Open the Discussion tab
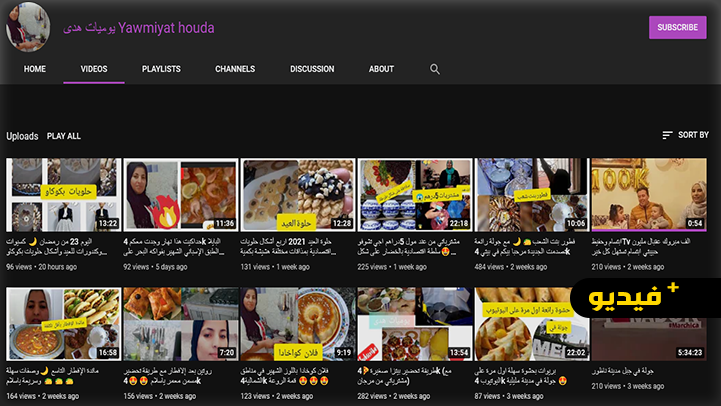The image size is (721, 406). click(312, 69)
